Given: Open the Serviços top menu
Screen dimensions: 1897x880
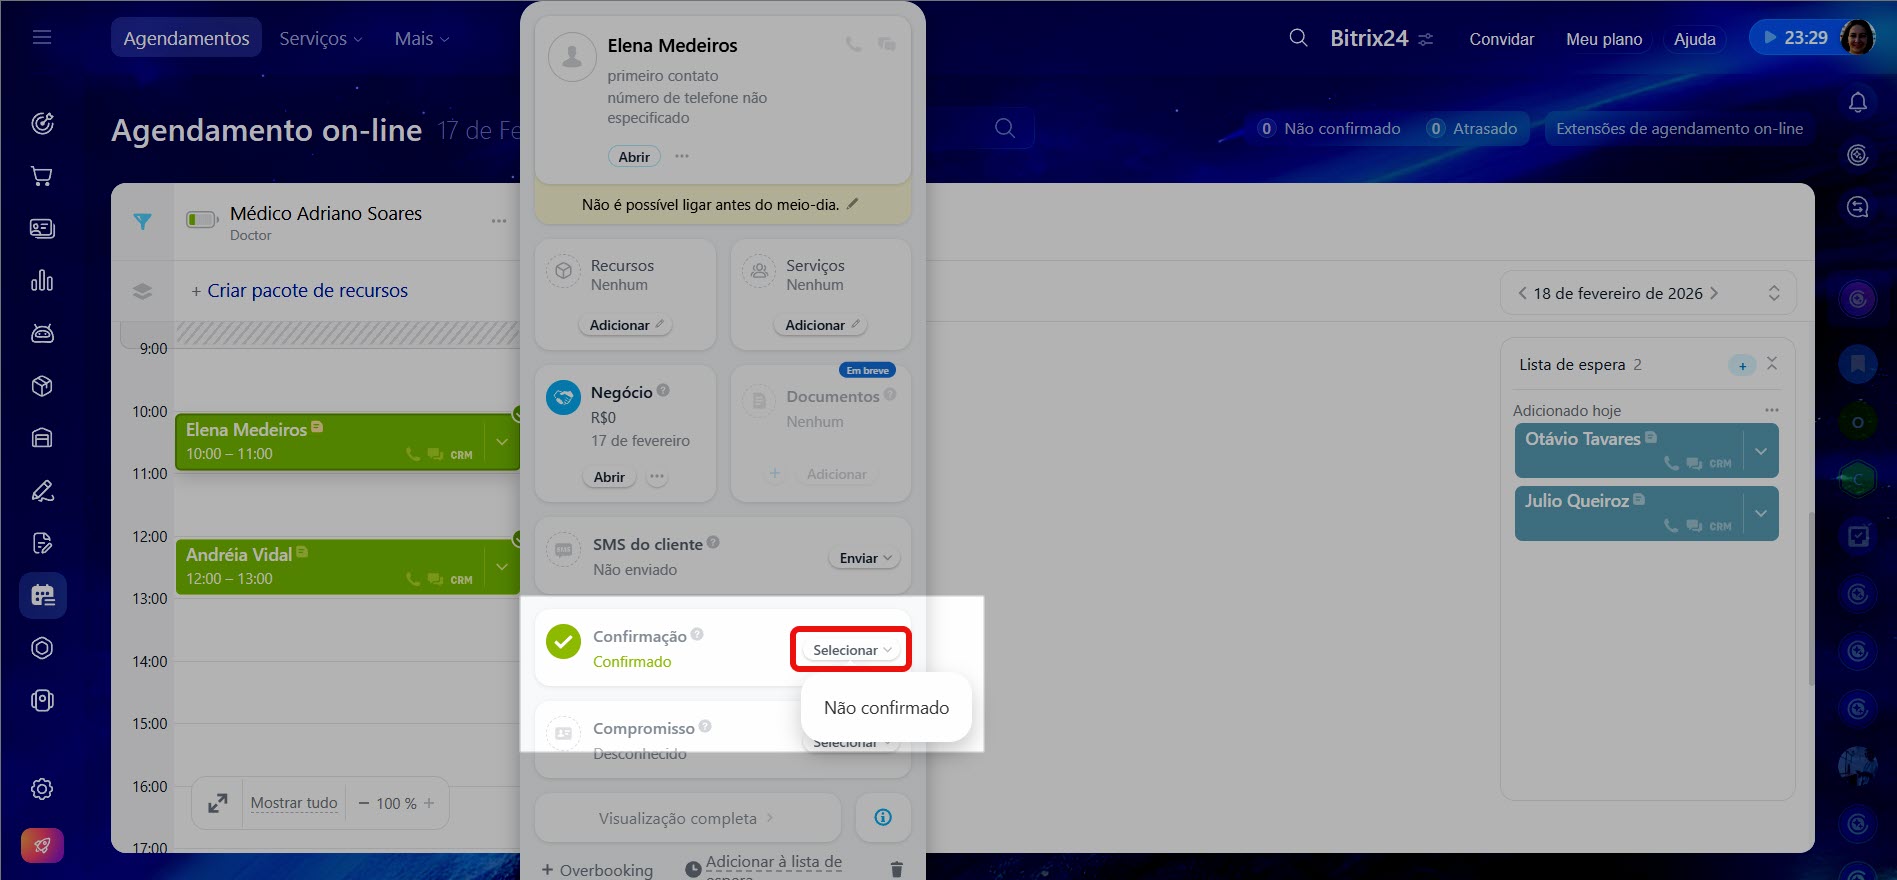Looking at the screenshot, I should coord(320,38).
